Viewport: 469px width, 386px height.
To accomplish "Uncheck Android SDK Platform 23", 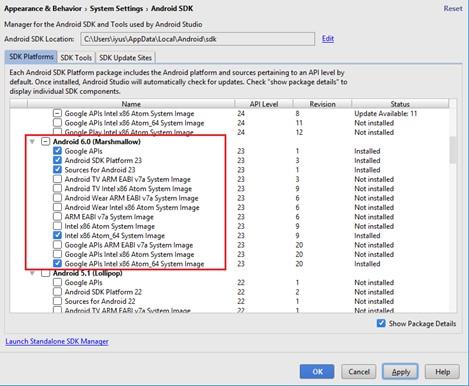I will pyautogui.click(x=57, y=160).
